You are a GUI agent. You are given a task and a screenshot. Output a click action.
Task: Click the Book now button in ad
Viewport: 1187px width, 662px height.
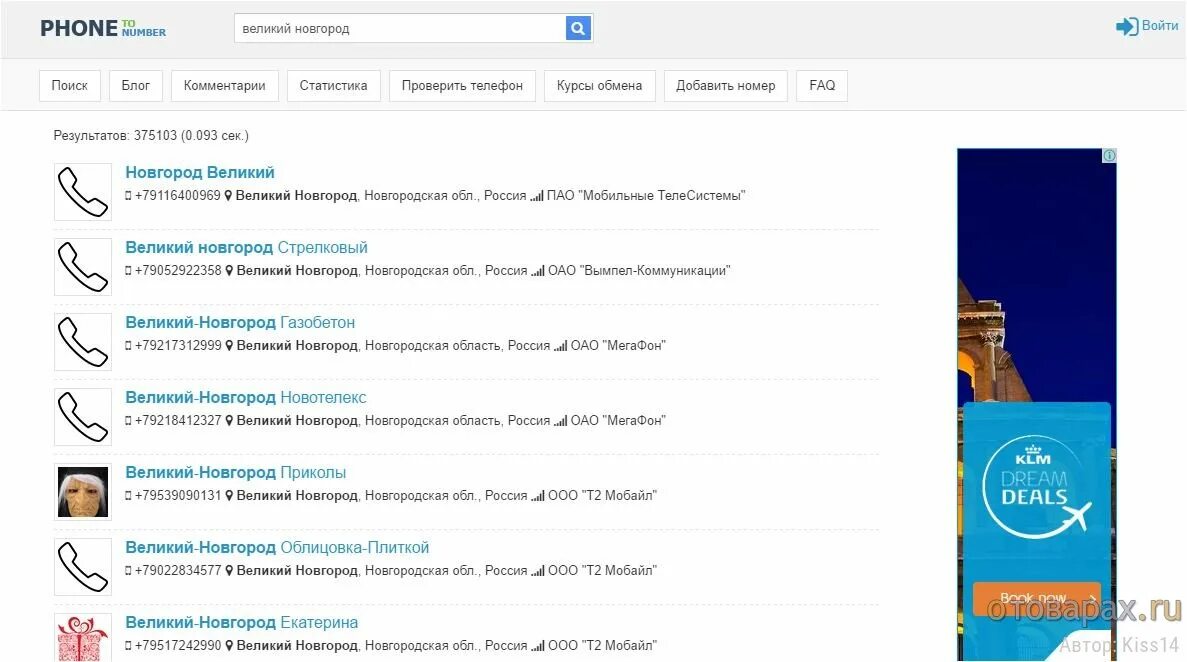(x=1036, y=598)
